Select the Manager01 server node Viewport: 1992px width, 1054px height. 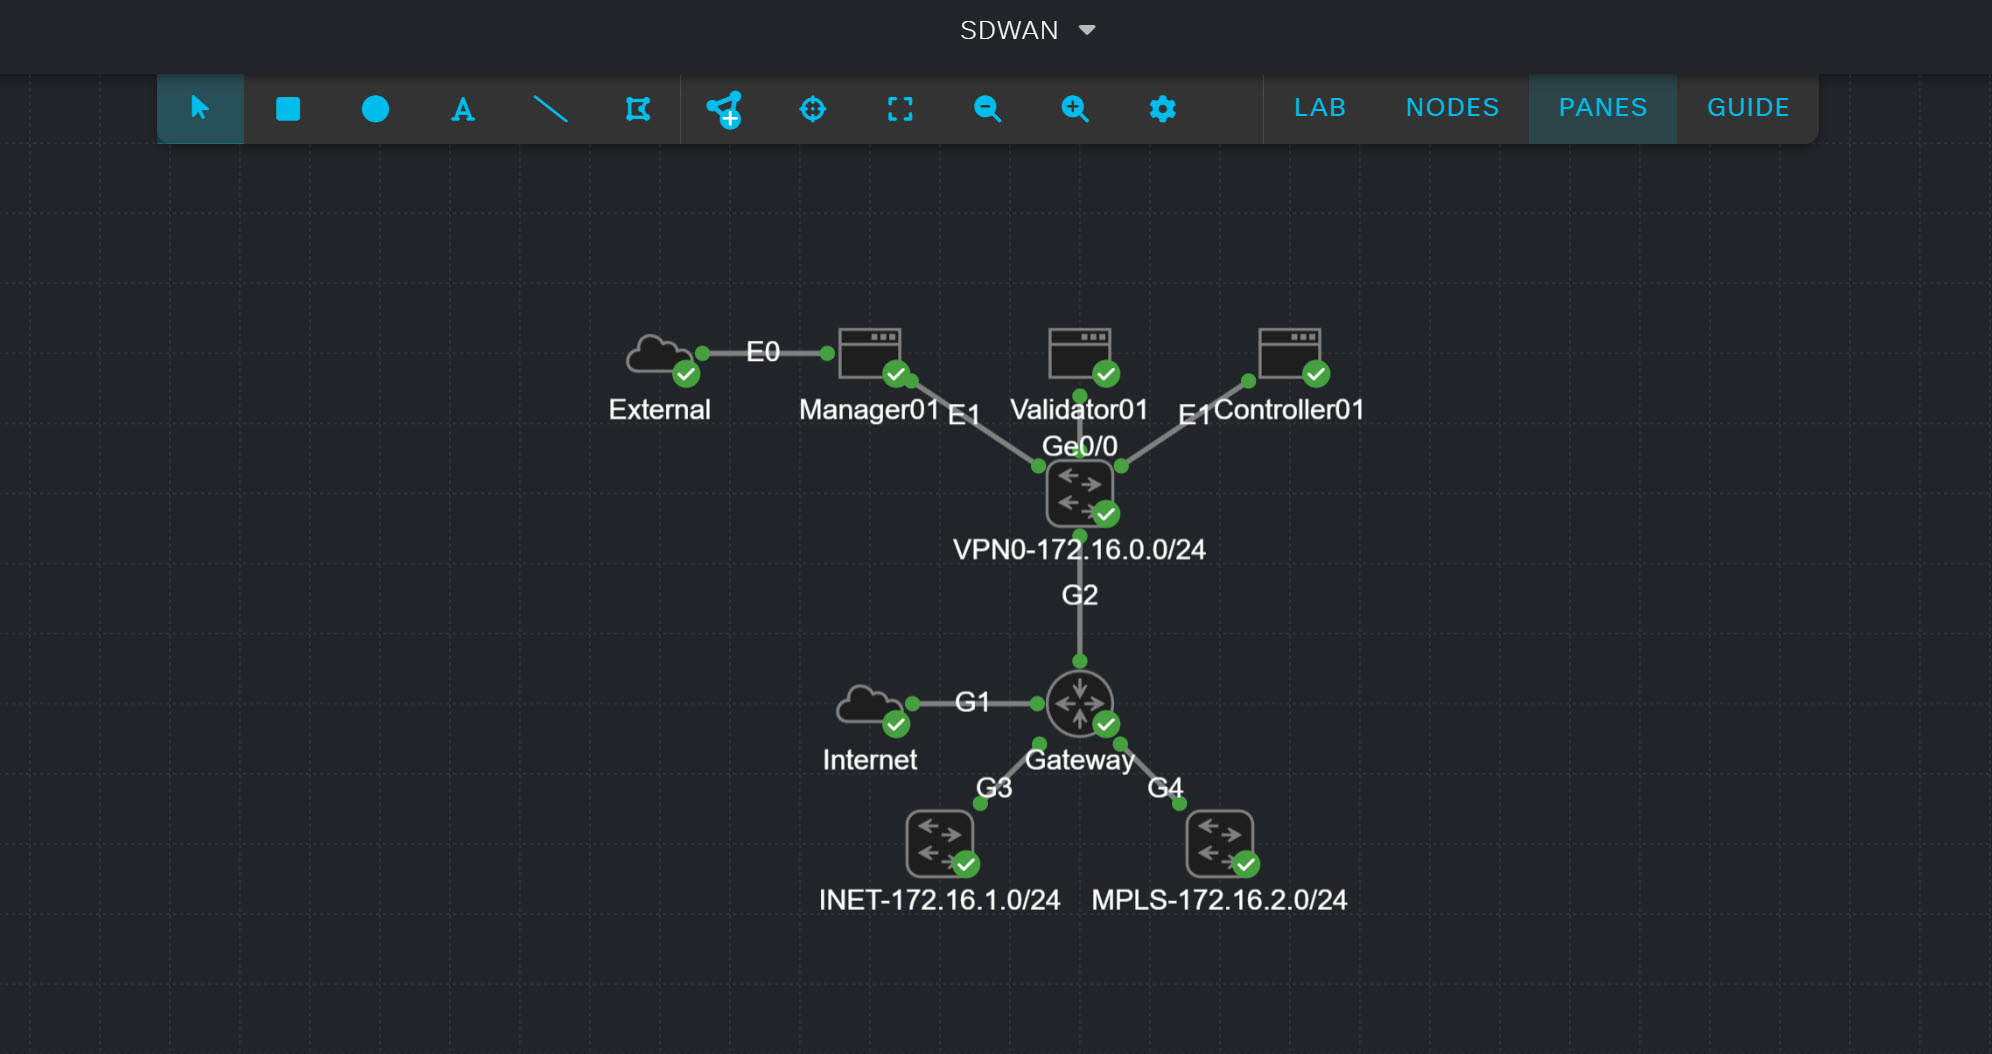click(870, 355)
